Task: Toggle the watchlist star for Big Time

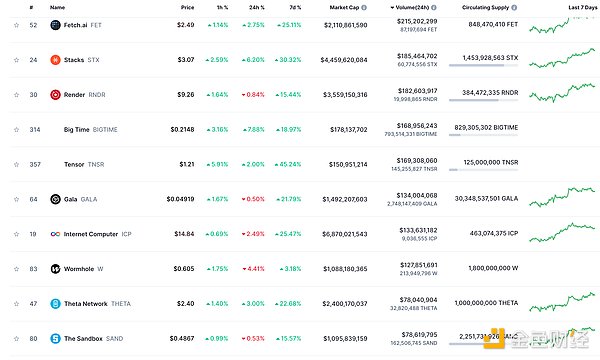Action: 16,130
